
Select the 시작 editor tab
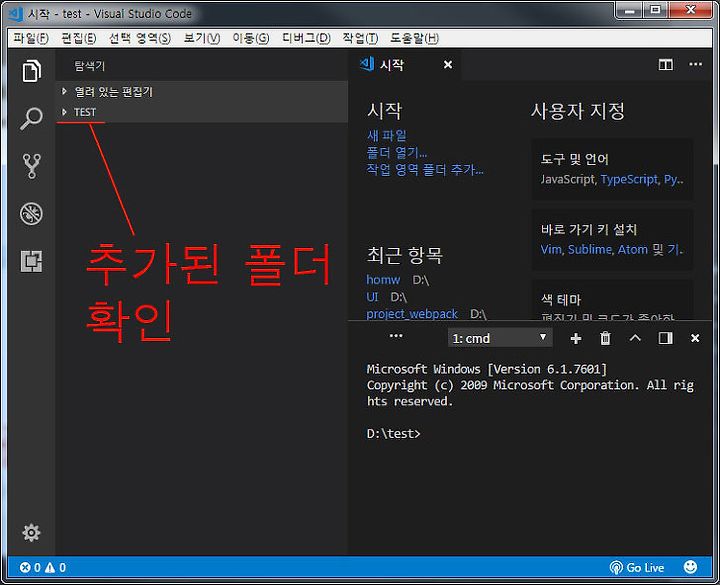tap(405, 65)
